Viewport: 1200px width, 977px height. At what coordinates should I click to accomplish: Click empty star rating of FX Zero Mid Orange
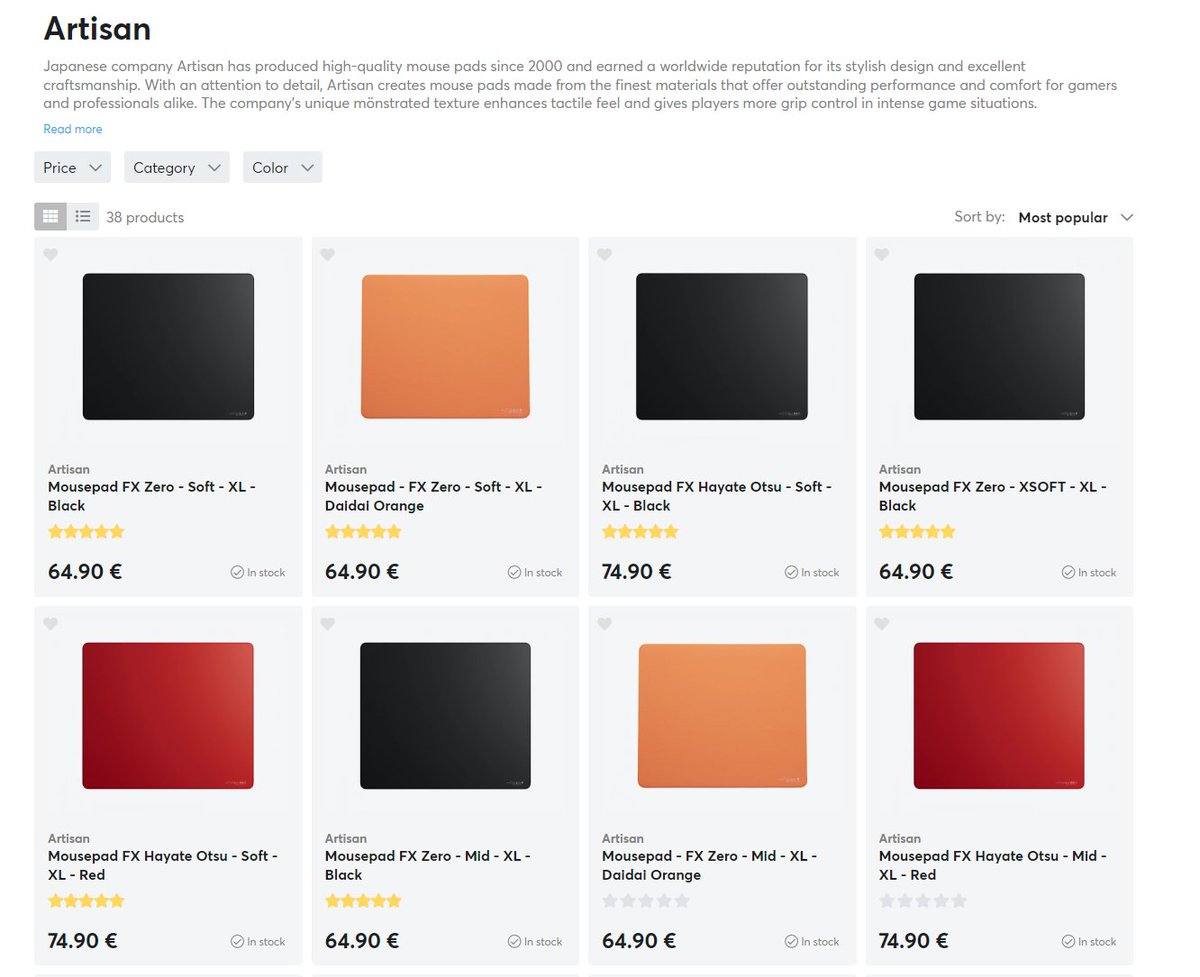(x=646, y=901)
